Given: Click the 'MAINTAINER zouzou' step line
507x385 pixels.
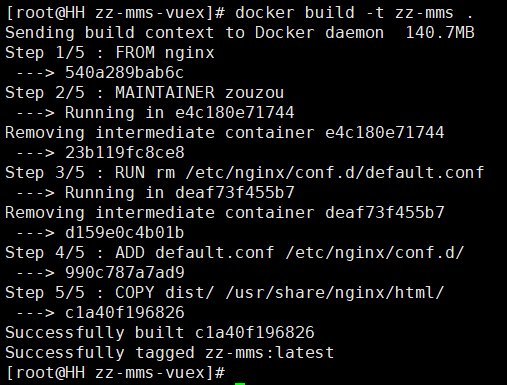Looking at the screenshot, I should point(144,93).
